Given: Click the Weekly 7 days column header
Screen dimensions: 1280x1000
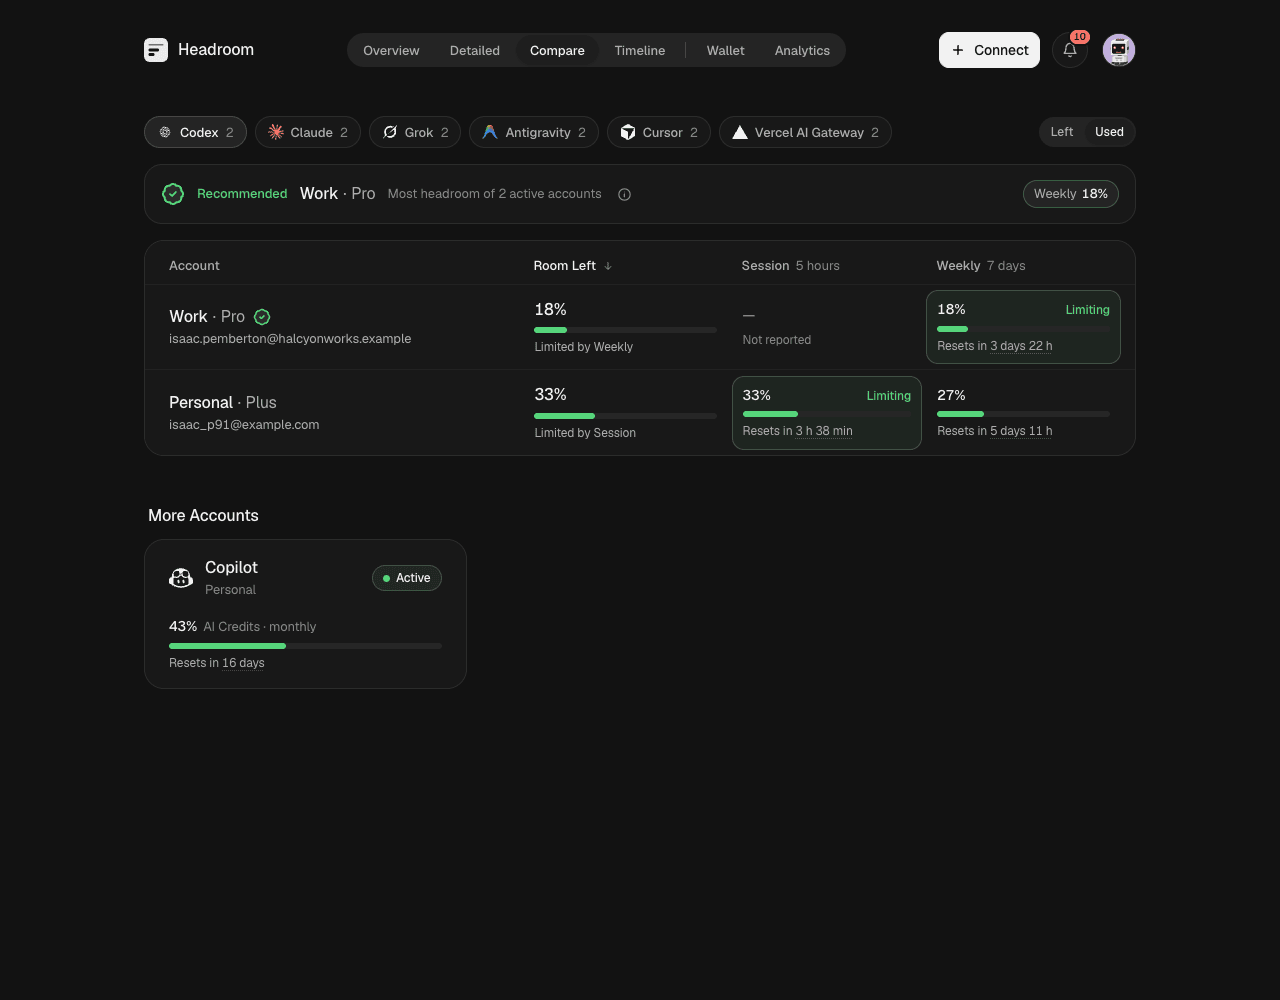Looking at the screenshot, I should pyautogui.click(x=981, y=266).
